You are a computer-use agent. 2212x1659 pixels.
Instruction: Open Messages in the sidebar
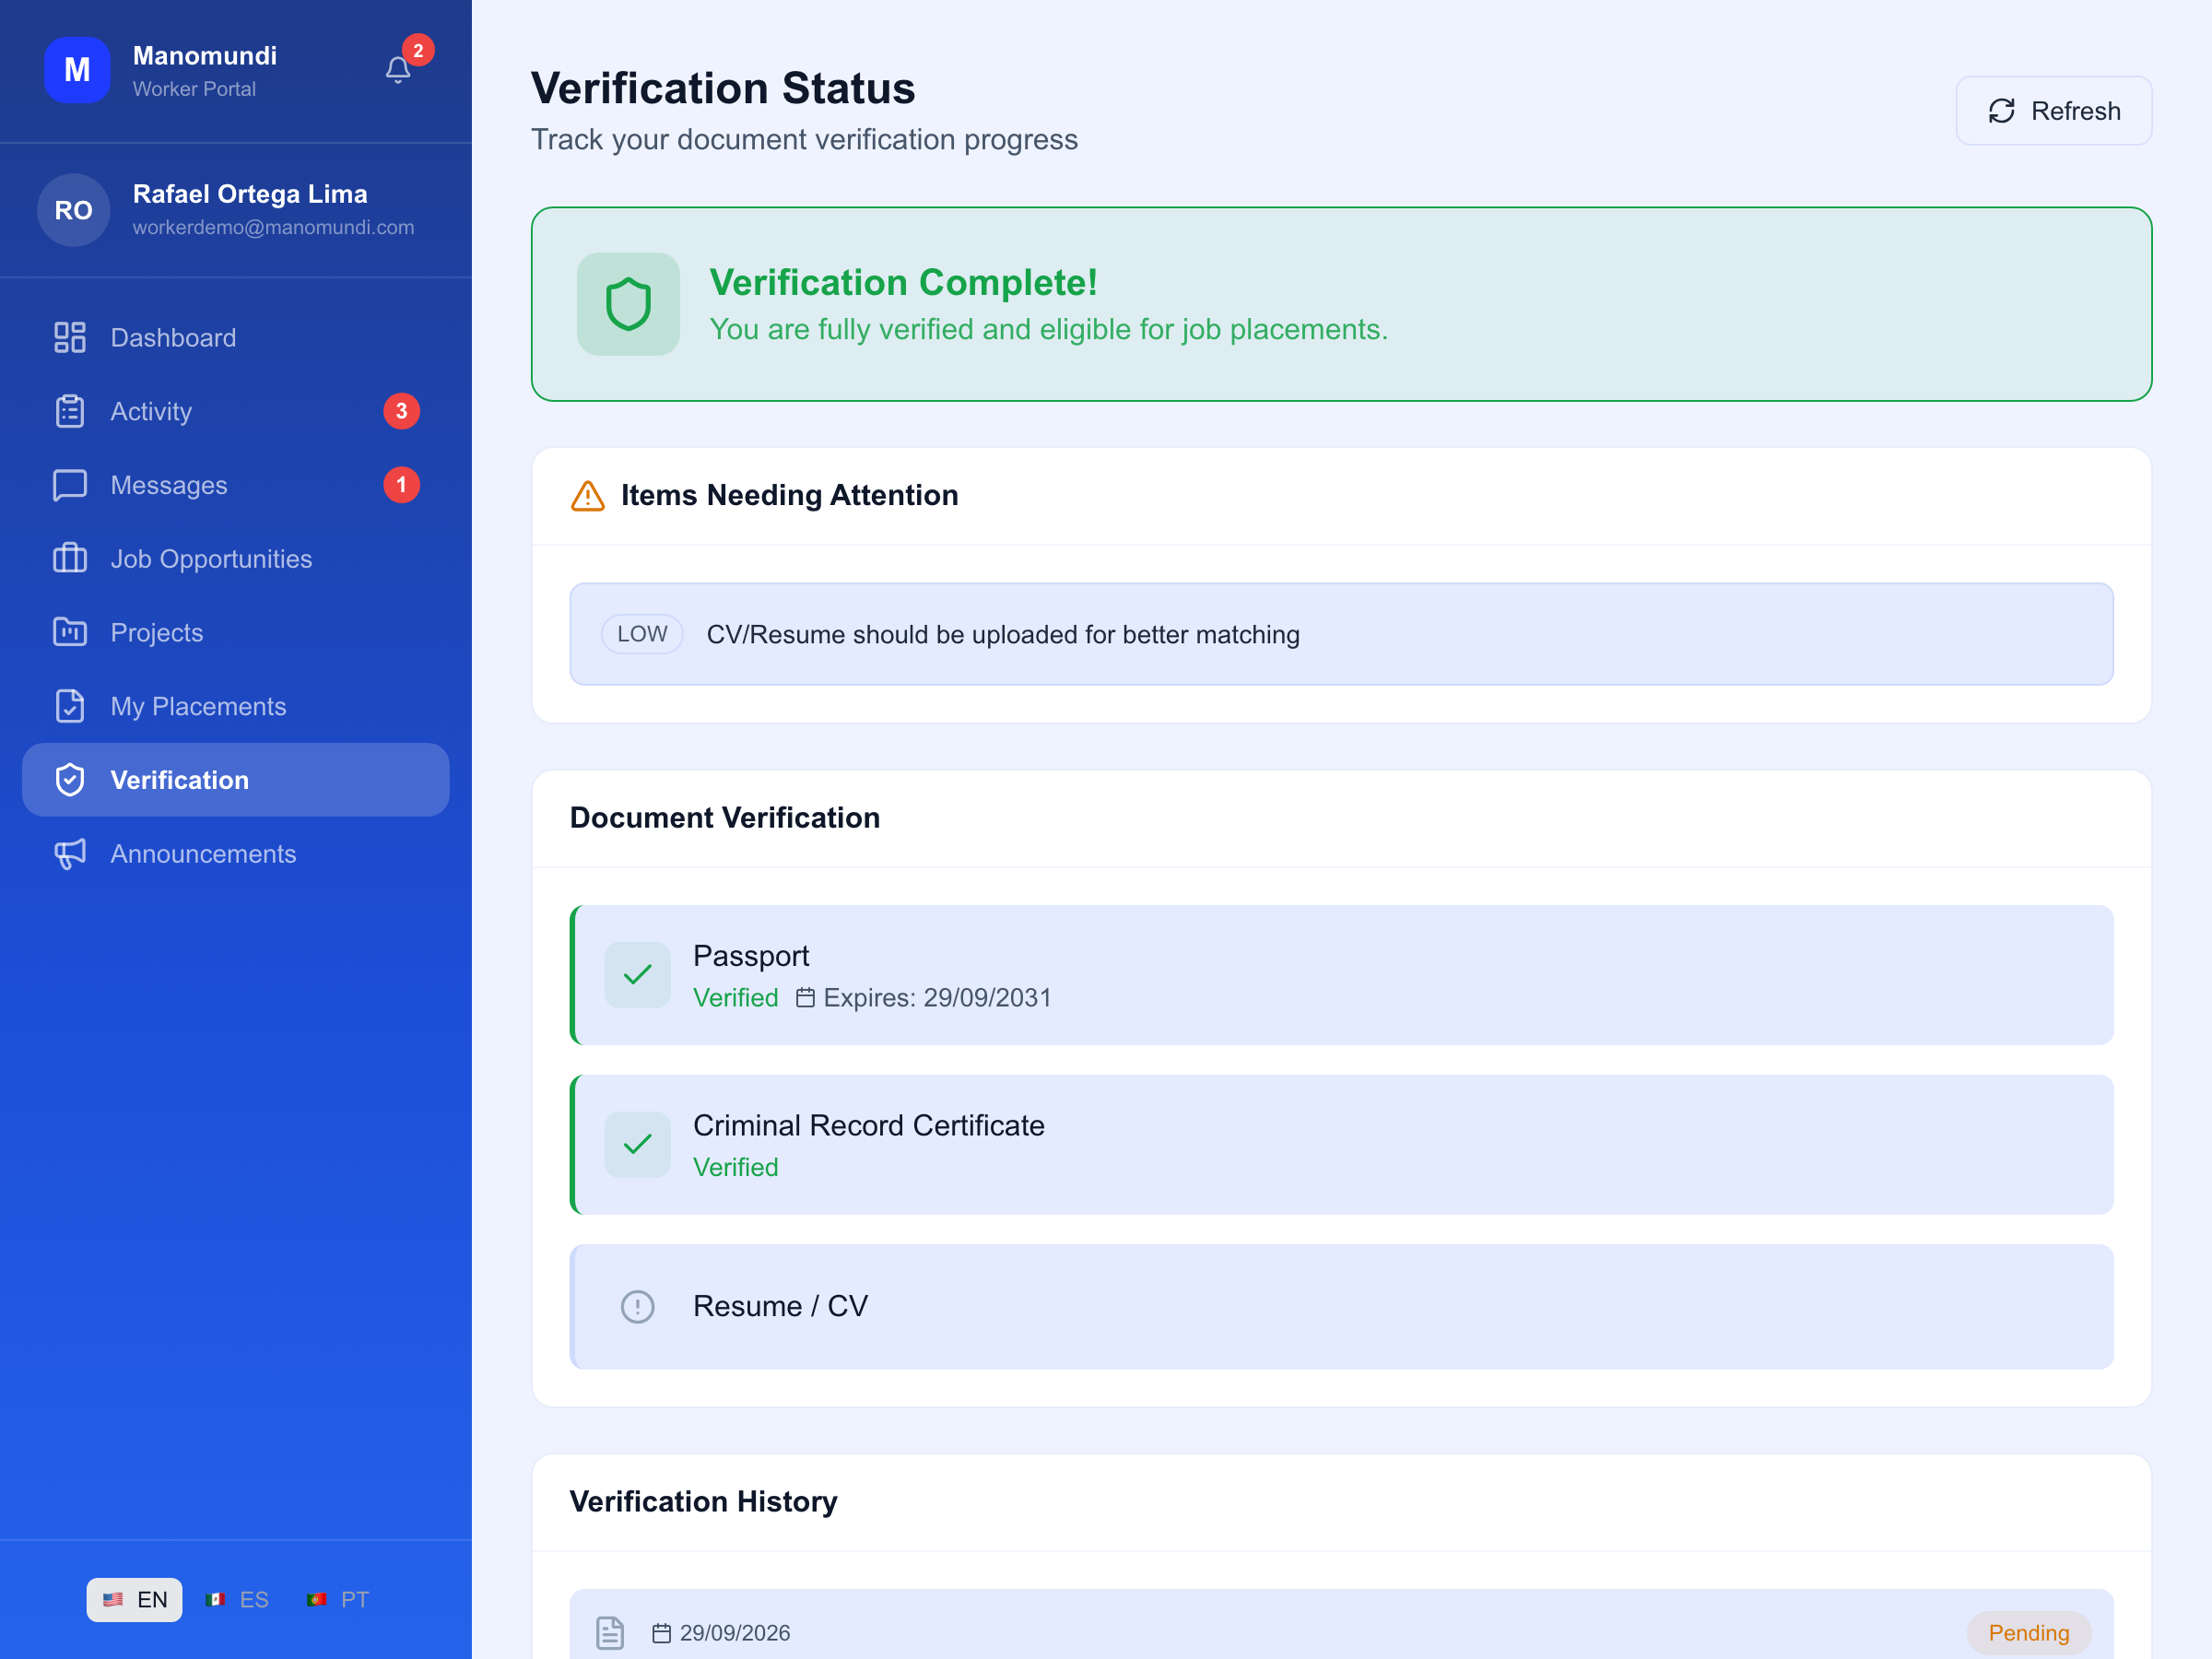click(236, 485)
